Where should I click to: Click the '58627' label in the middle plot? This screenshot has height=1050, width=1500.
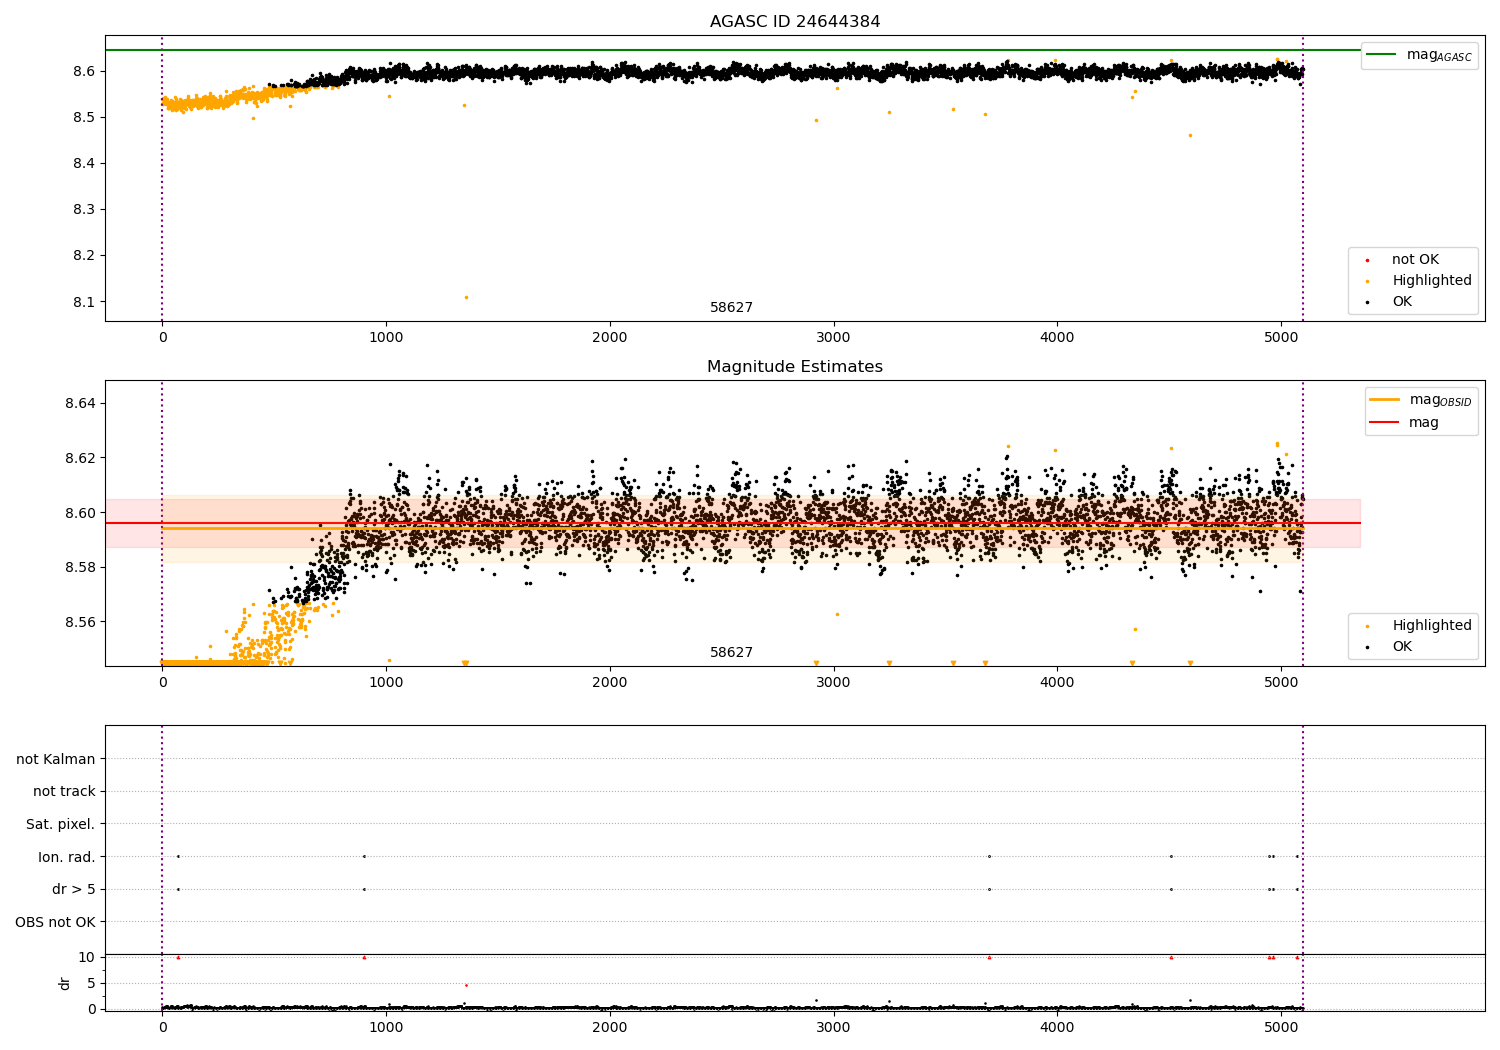point(731,653)
